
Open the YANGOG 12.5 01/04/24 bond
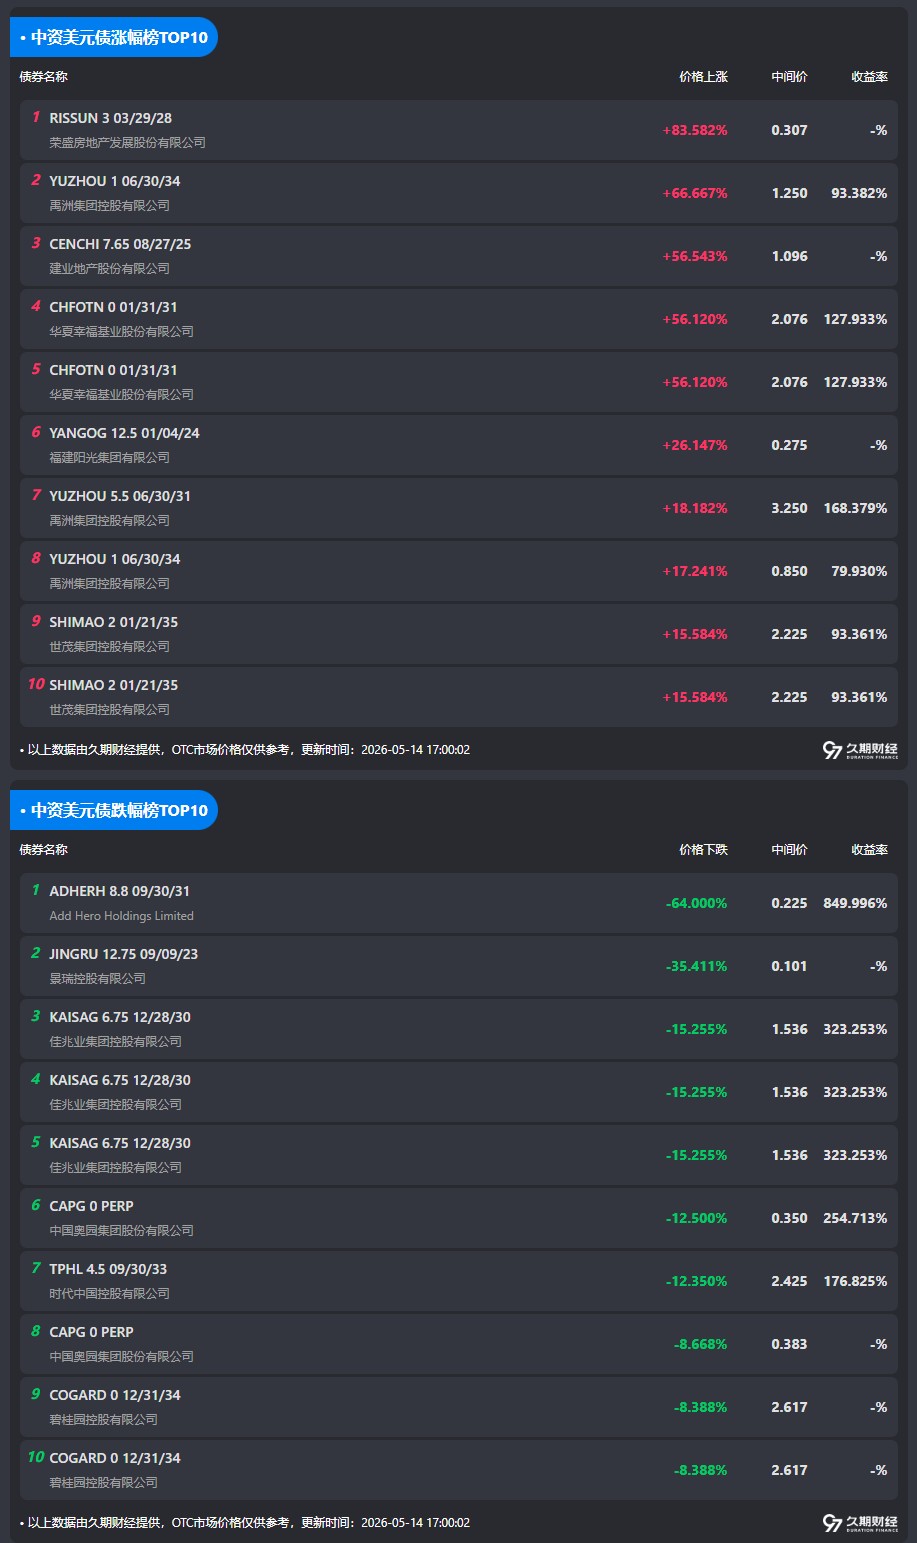click(459, 445)
